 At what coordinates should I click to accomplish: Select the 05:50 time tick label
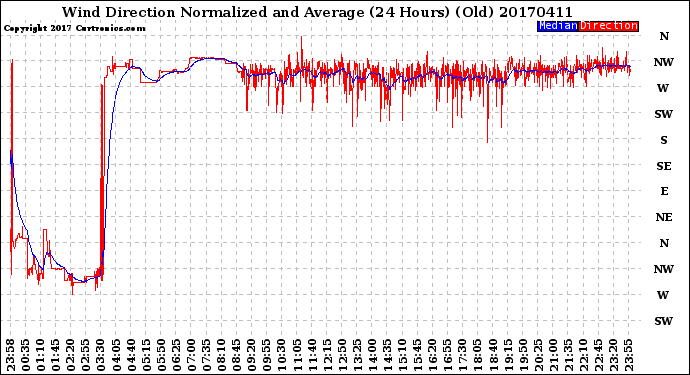pos(161,355)
